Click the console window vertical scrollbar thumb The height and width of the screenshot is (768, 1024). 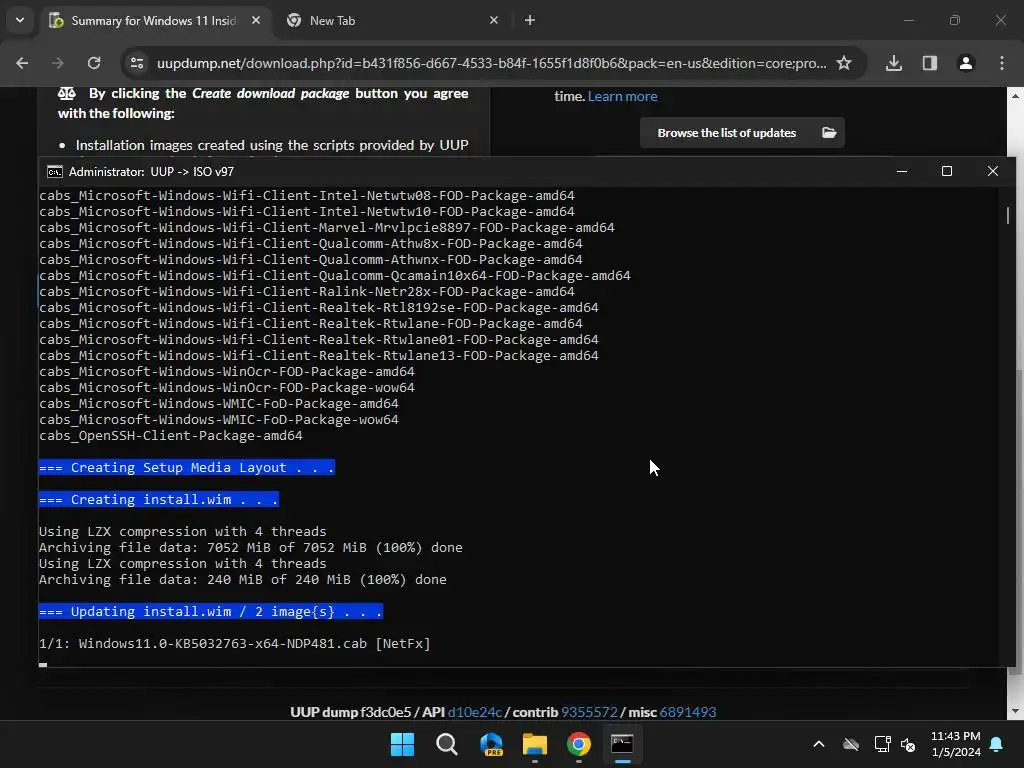click(x=1008, y=216)
